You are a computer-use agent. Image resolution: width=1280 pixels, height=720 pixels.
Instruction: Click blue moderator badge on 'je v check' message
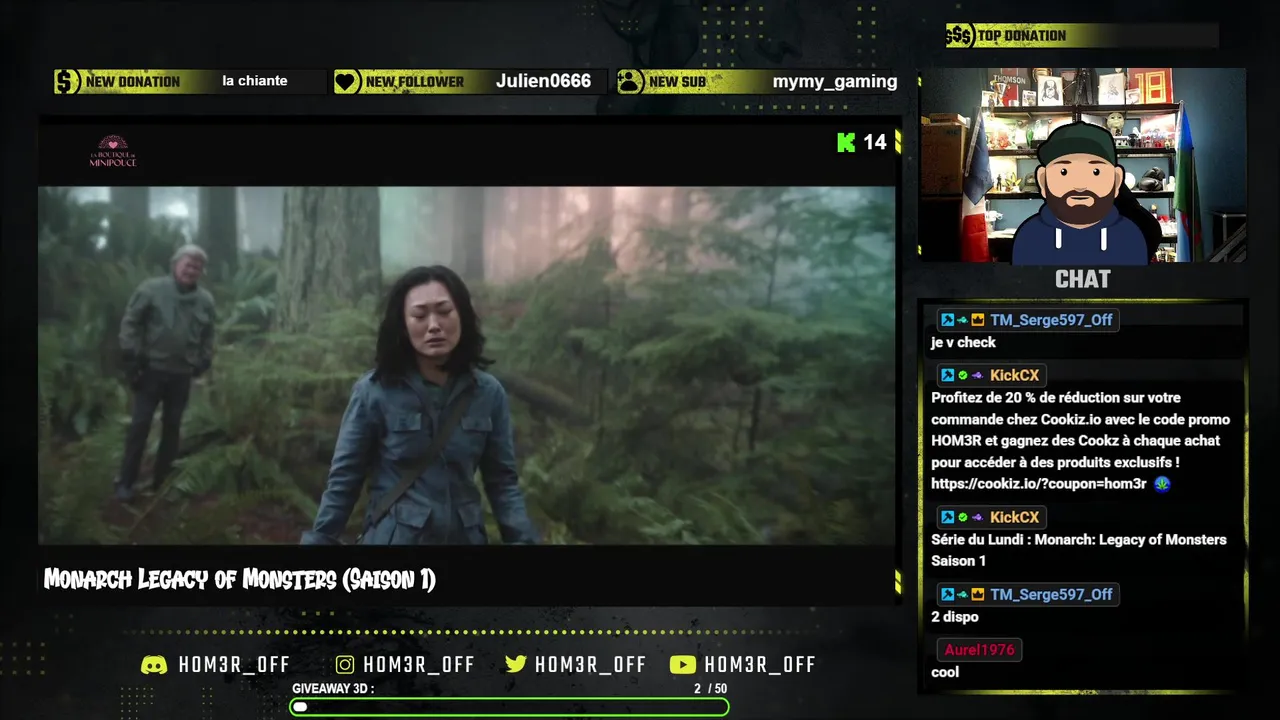point(947,320)
